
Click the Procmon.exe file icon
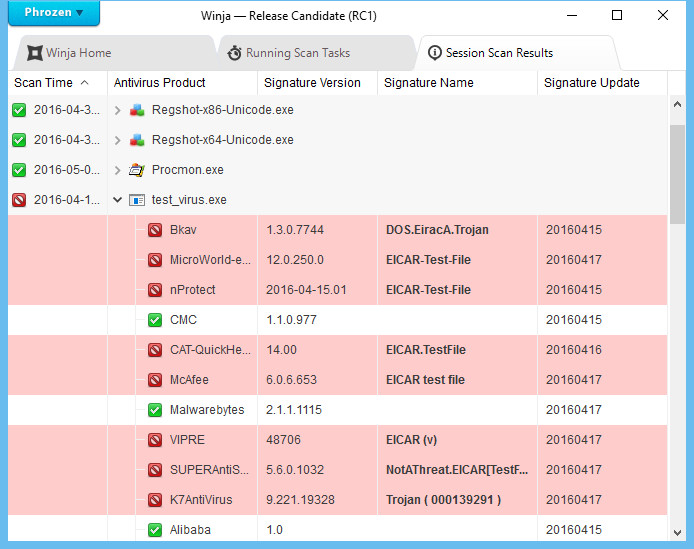click(137, 170)
